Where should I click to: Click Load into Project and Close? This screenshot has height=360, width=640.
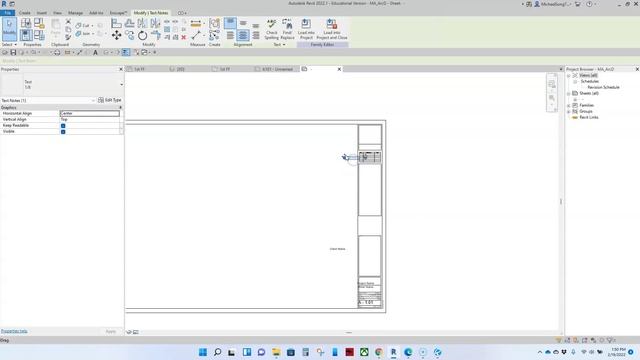332,29
